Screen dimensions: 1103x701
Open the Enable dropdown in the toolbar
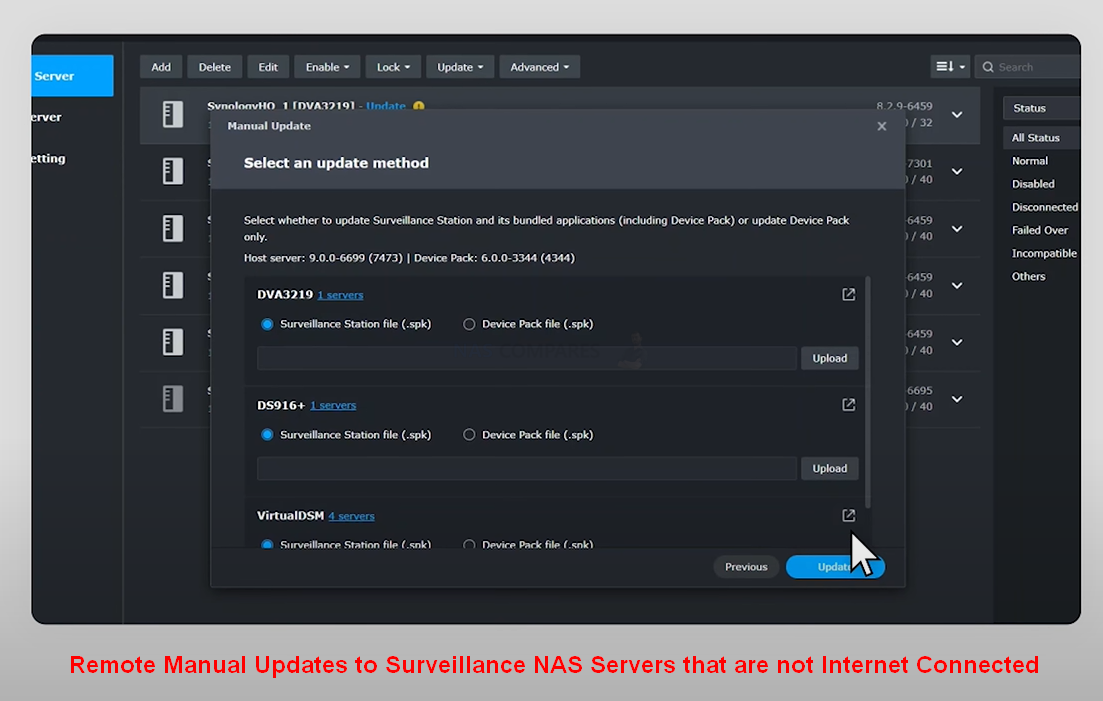pos(327,67)
